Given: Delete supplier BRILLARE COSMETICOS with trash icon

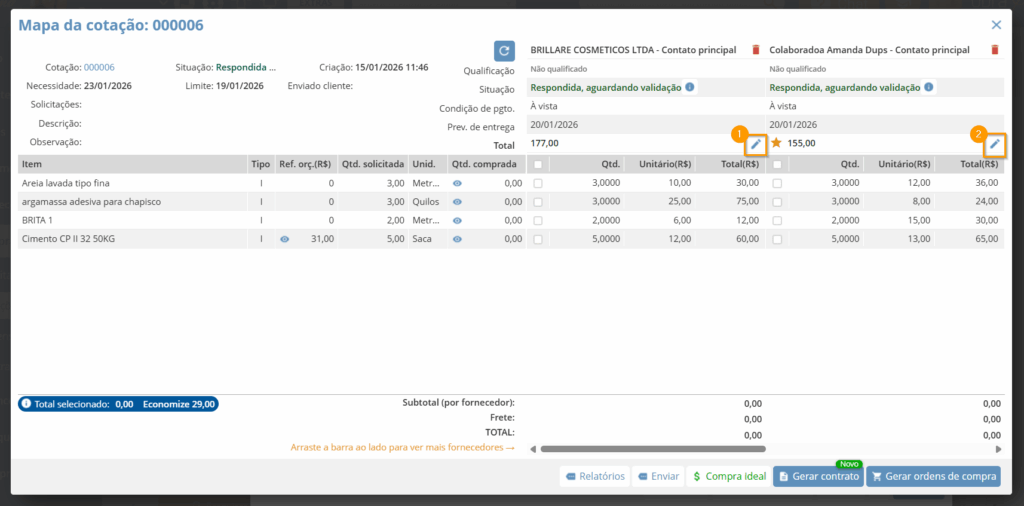Looking at the screenshot, I should point(755,50).
